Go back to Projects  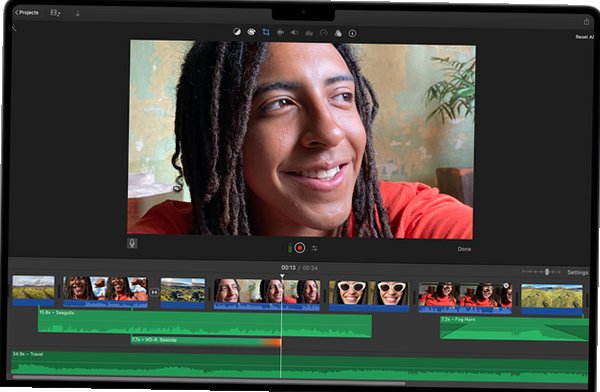point(26,13)
